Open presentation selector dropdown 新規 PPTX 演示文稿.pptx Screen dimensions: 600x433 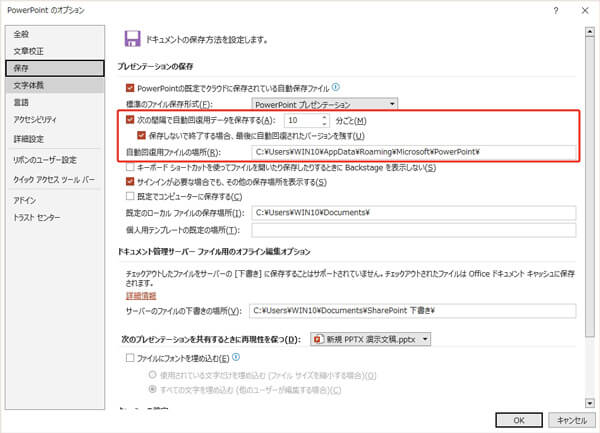click(370, 339)
